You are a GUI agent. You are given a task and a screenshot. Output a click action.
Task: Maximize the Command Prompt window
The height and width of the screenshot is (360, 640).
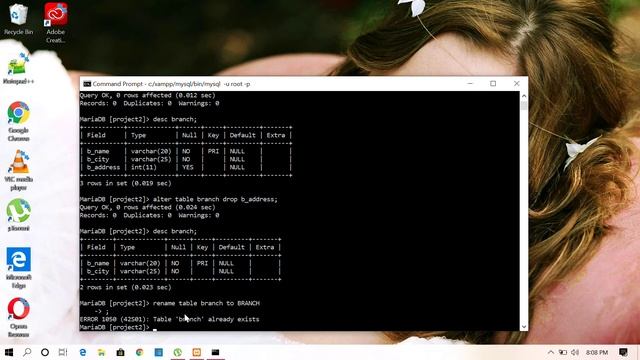[x=493, y=84]
